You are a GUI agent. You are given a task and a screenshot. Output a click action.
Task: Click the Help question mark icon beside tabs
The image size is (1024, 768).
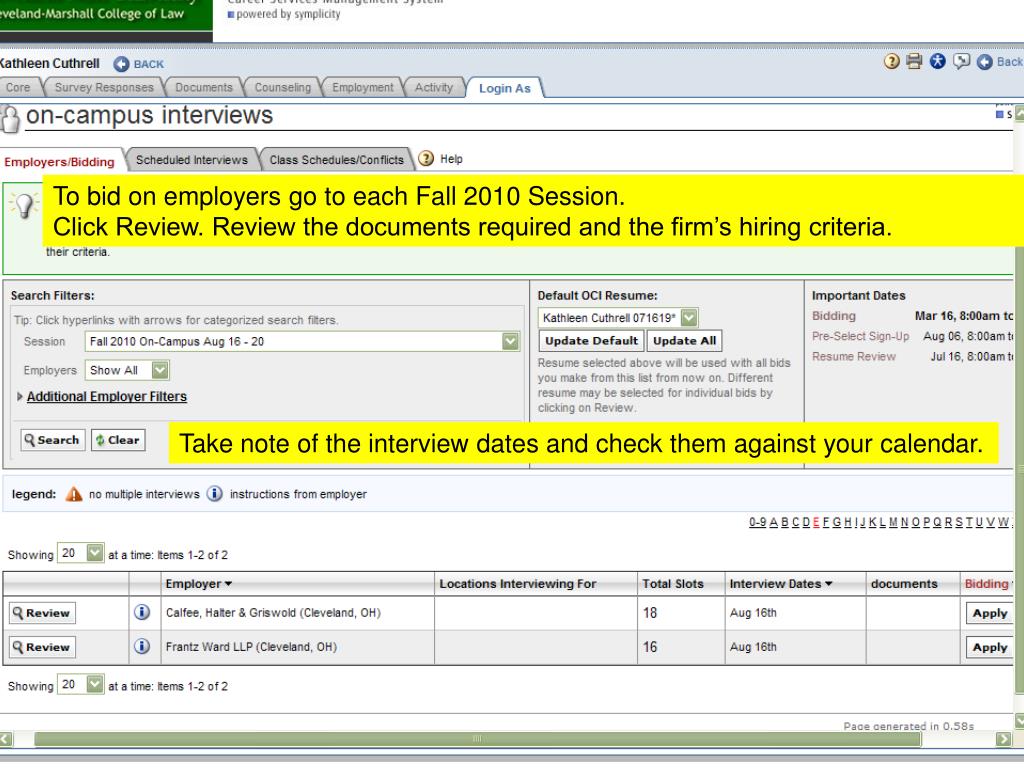pos(426,159)
